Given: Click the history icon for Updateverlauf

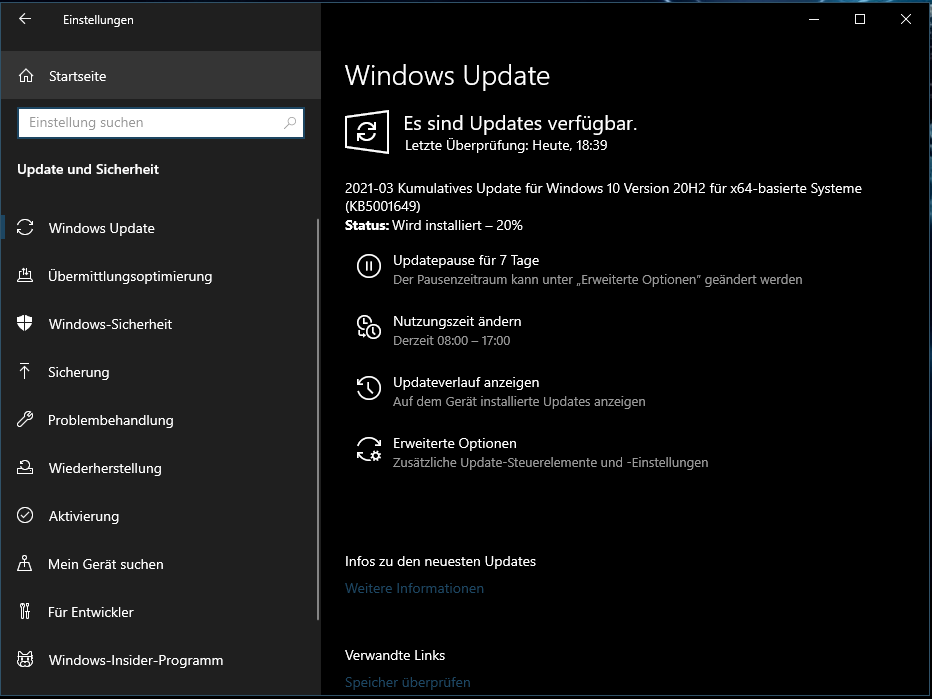Looking at the screenshot, I should tap(369, 388).
